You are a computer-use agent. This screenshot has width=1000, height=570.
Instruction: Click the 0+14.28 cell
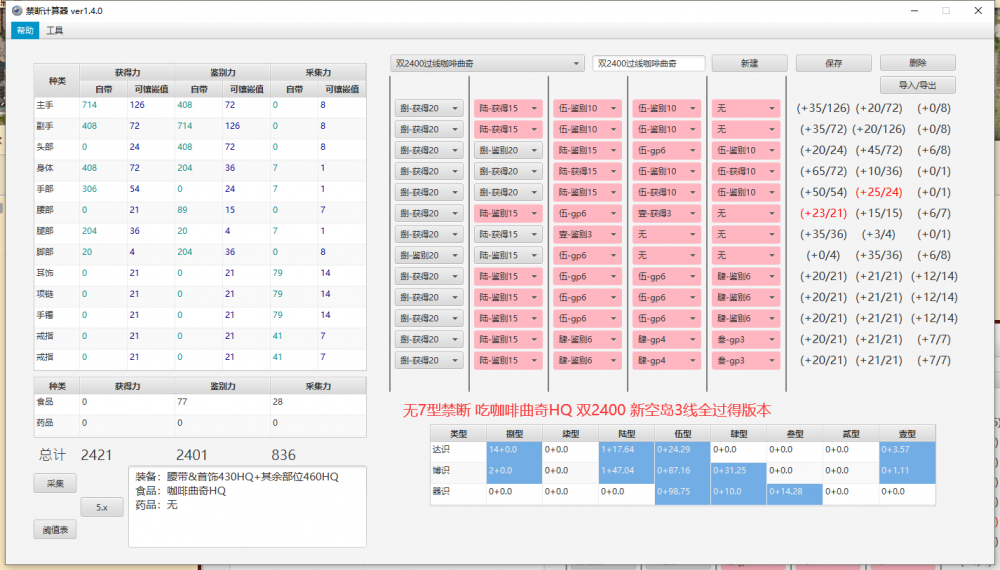point(795,492)
